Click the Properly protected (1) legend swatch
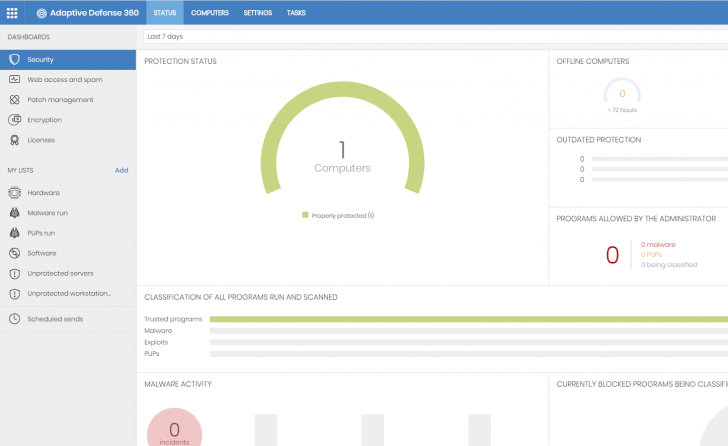Image resolution: width=728 pixels, height=446 pixels. pyautogui.click(x=305, y=215)
